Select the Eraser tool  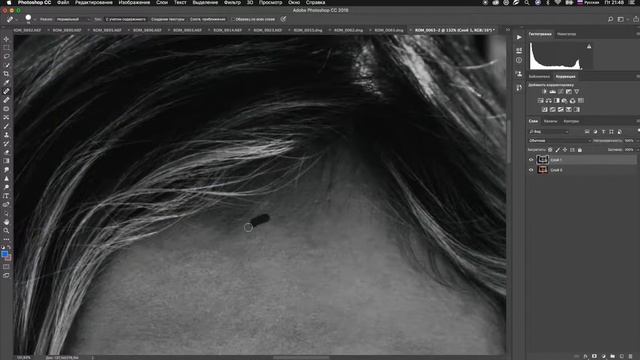(6, 152)
